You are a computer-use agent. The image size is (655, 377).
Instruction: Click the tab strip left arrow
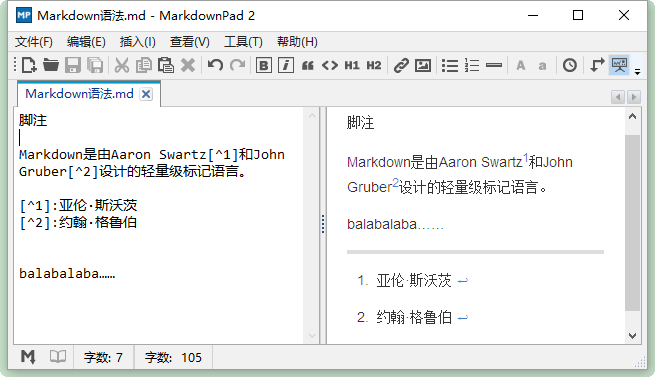pos(618,97)
